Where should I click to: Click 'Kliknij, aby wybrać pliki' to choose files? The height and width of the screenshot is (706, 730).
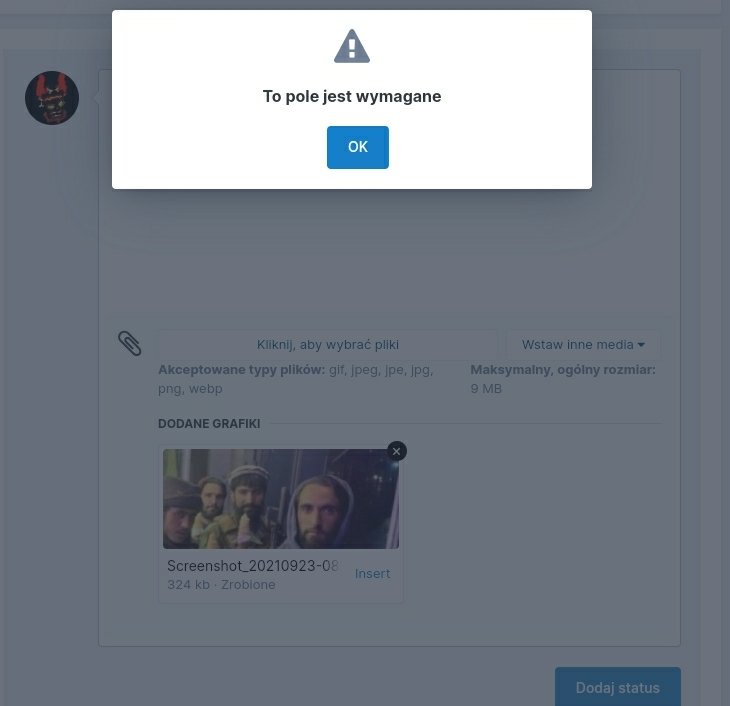(328, 345)
